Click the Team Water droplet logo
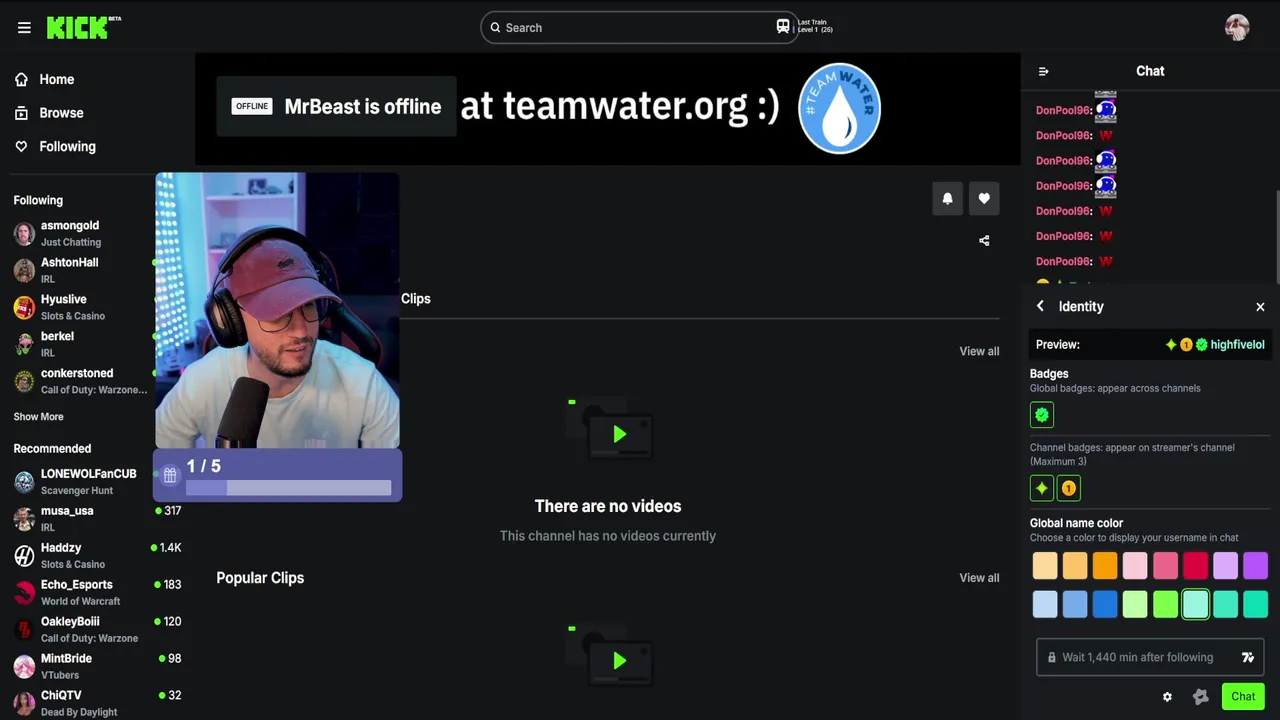 click(839, 108)
